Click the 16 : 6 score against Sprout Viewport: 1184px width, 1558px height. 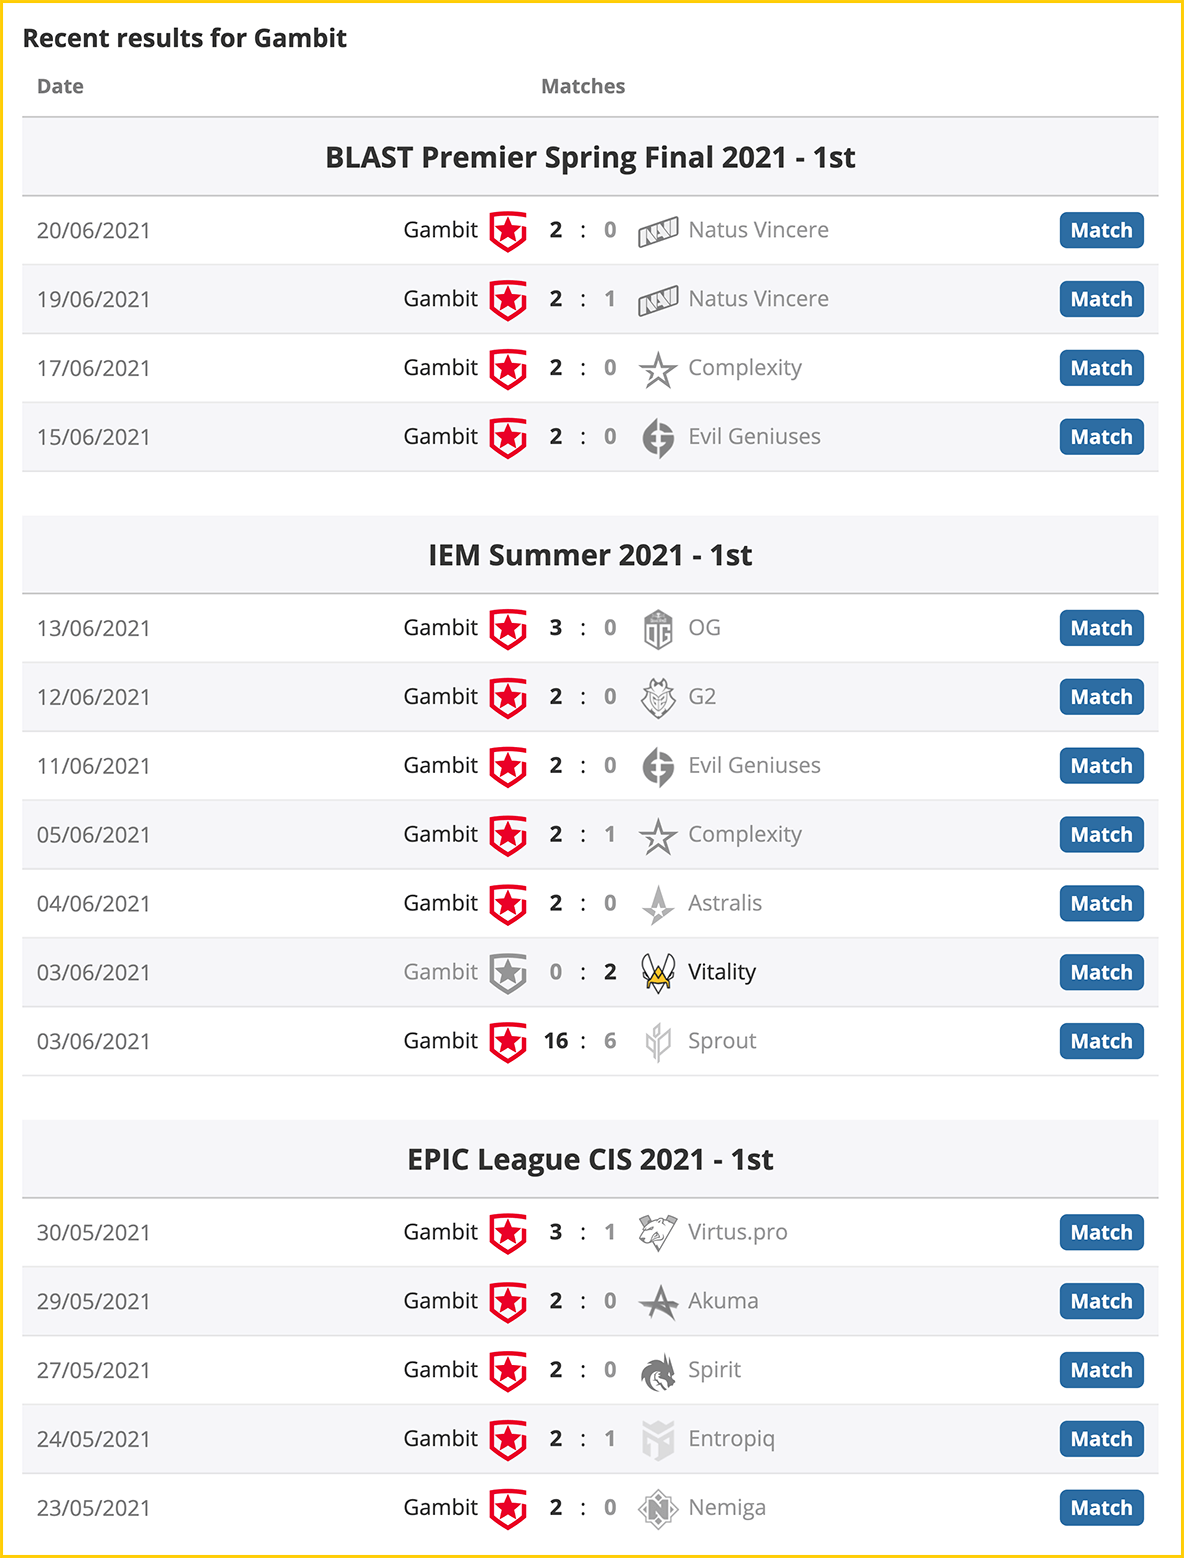[x=580, y=1041]
